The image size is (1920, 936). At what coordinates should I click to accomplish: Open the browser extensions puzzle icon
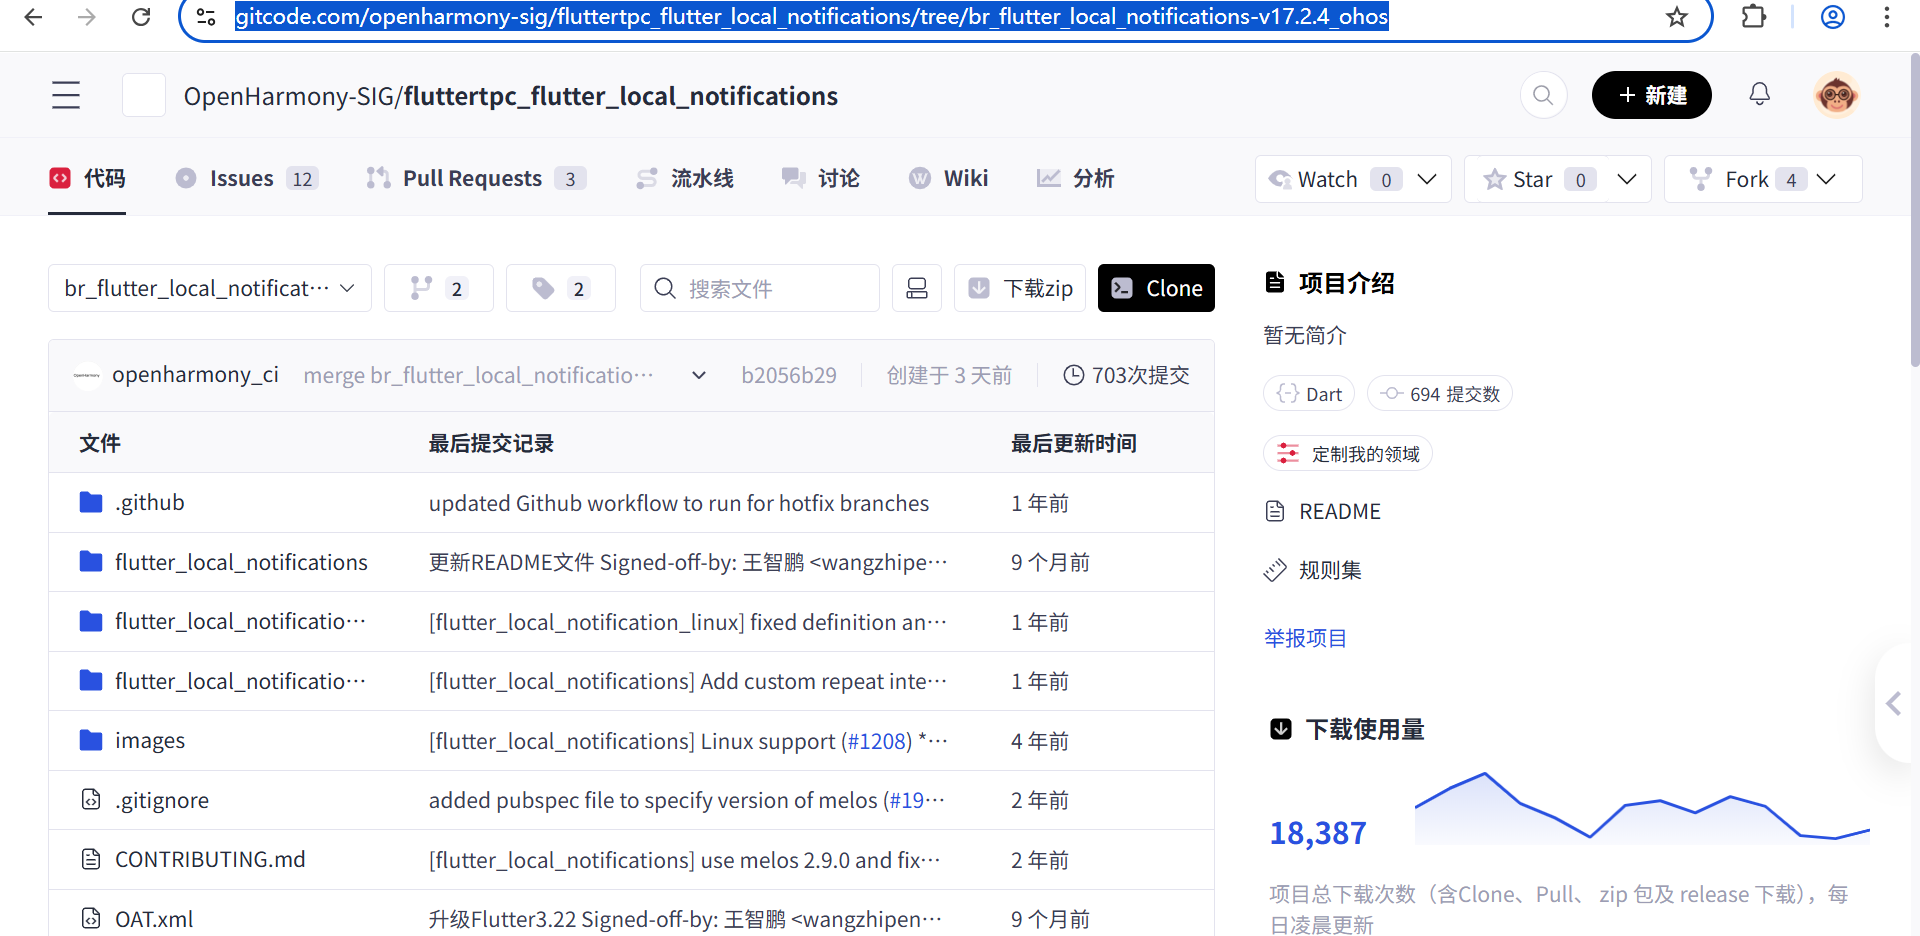[x=1754, y=17]
